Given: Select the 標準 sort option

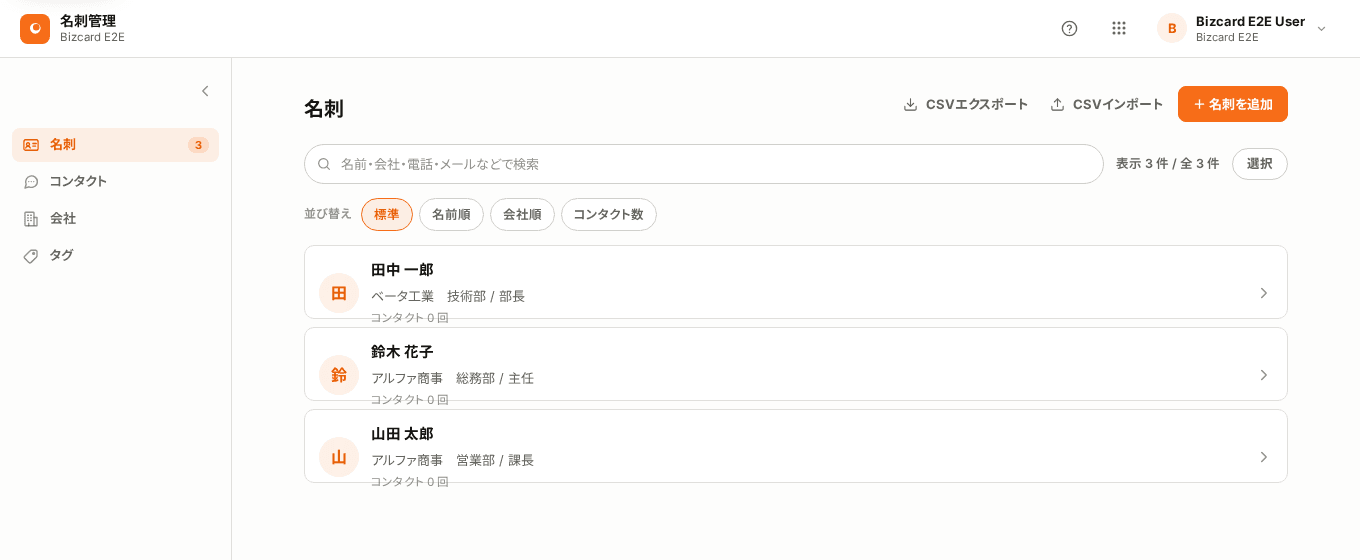Looking at the screenshot, I should 387,214.
